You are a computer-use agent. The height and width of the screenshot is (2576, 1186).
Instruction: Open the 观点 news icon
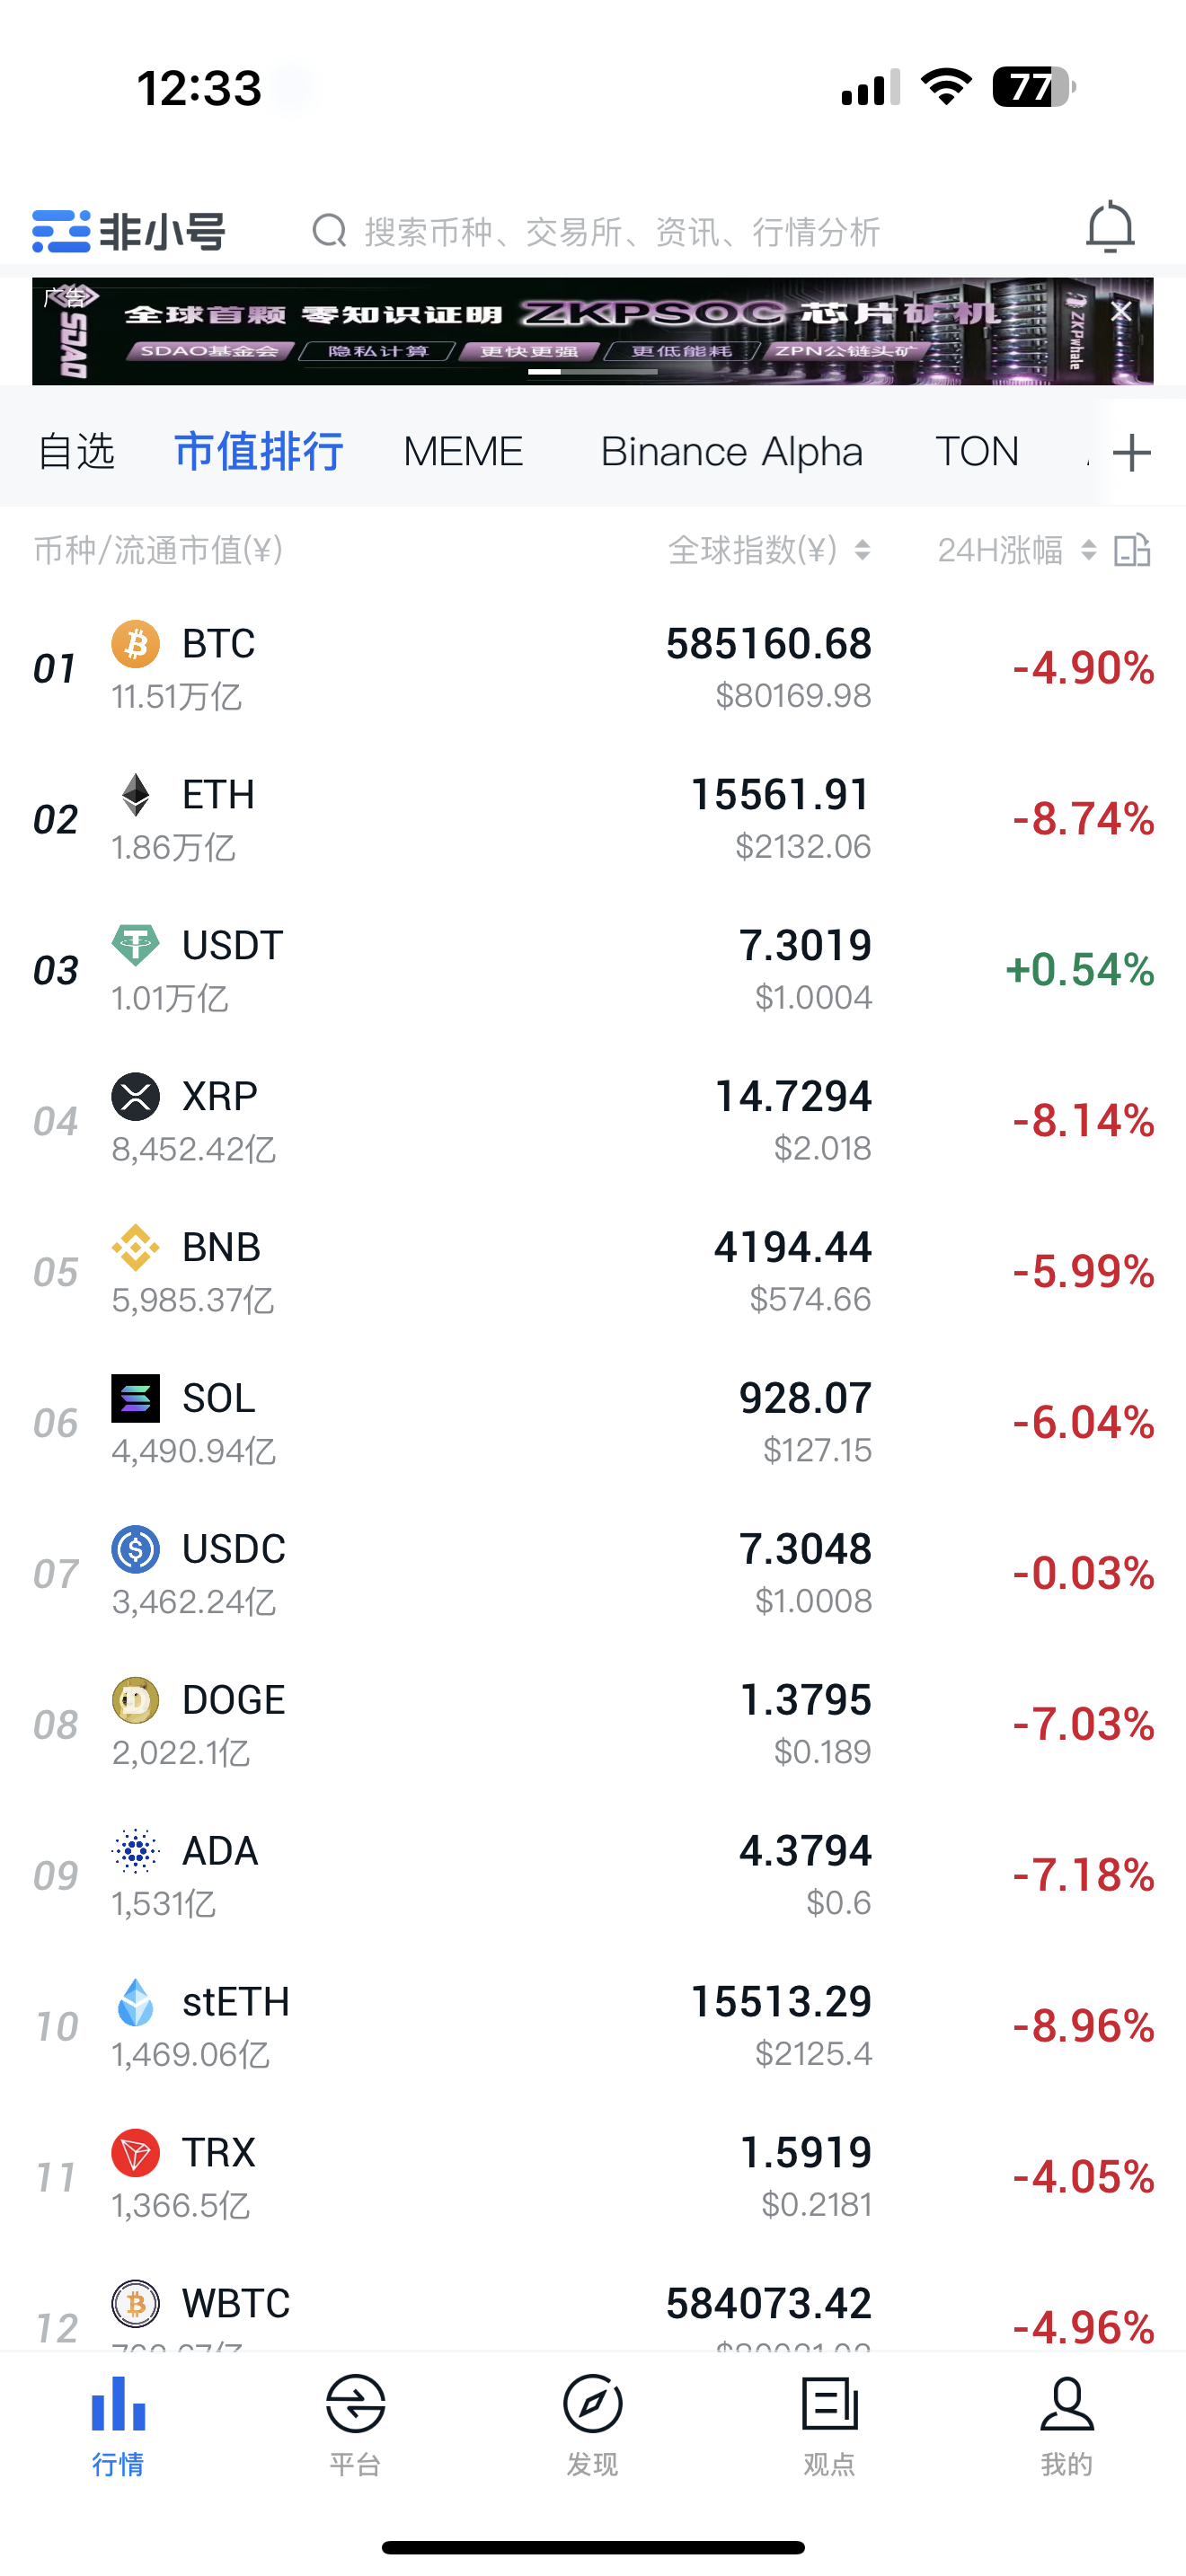(x=829, y=2404)
